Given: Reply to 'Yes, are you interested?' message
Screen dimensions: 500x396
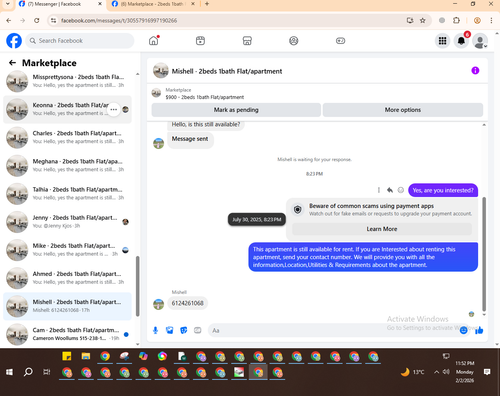Looking at the screenshot, I should tap(390, 190).
